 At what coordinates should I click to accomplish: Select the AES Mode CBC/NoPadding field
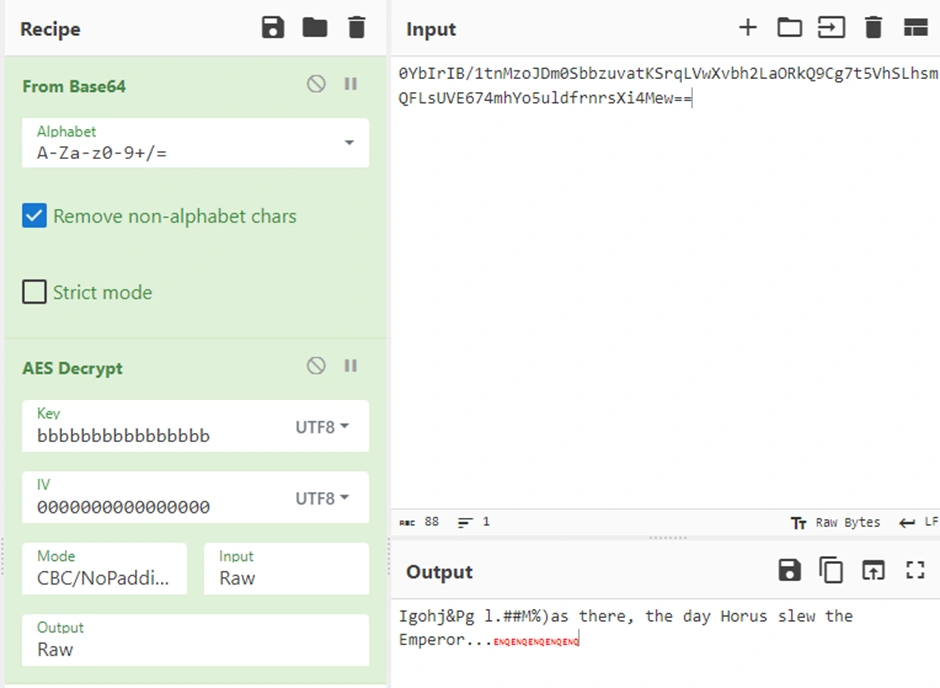coord(105,568)
